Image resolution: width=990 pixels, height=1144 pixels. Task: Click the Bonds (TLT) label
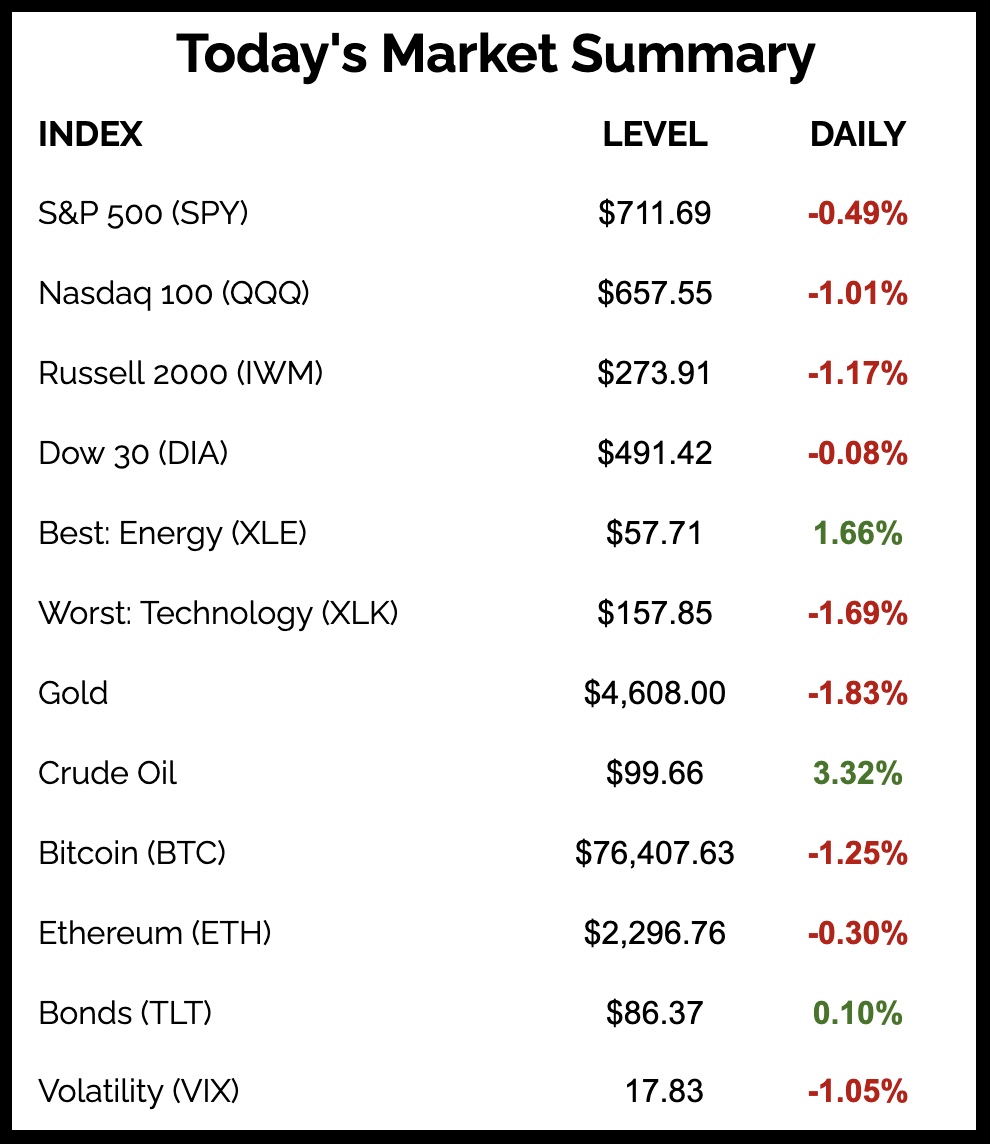pos(125,1013)
